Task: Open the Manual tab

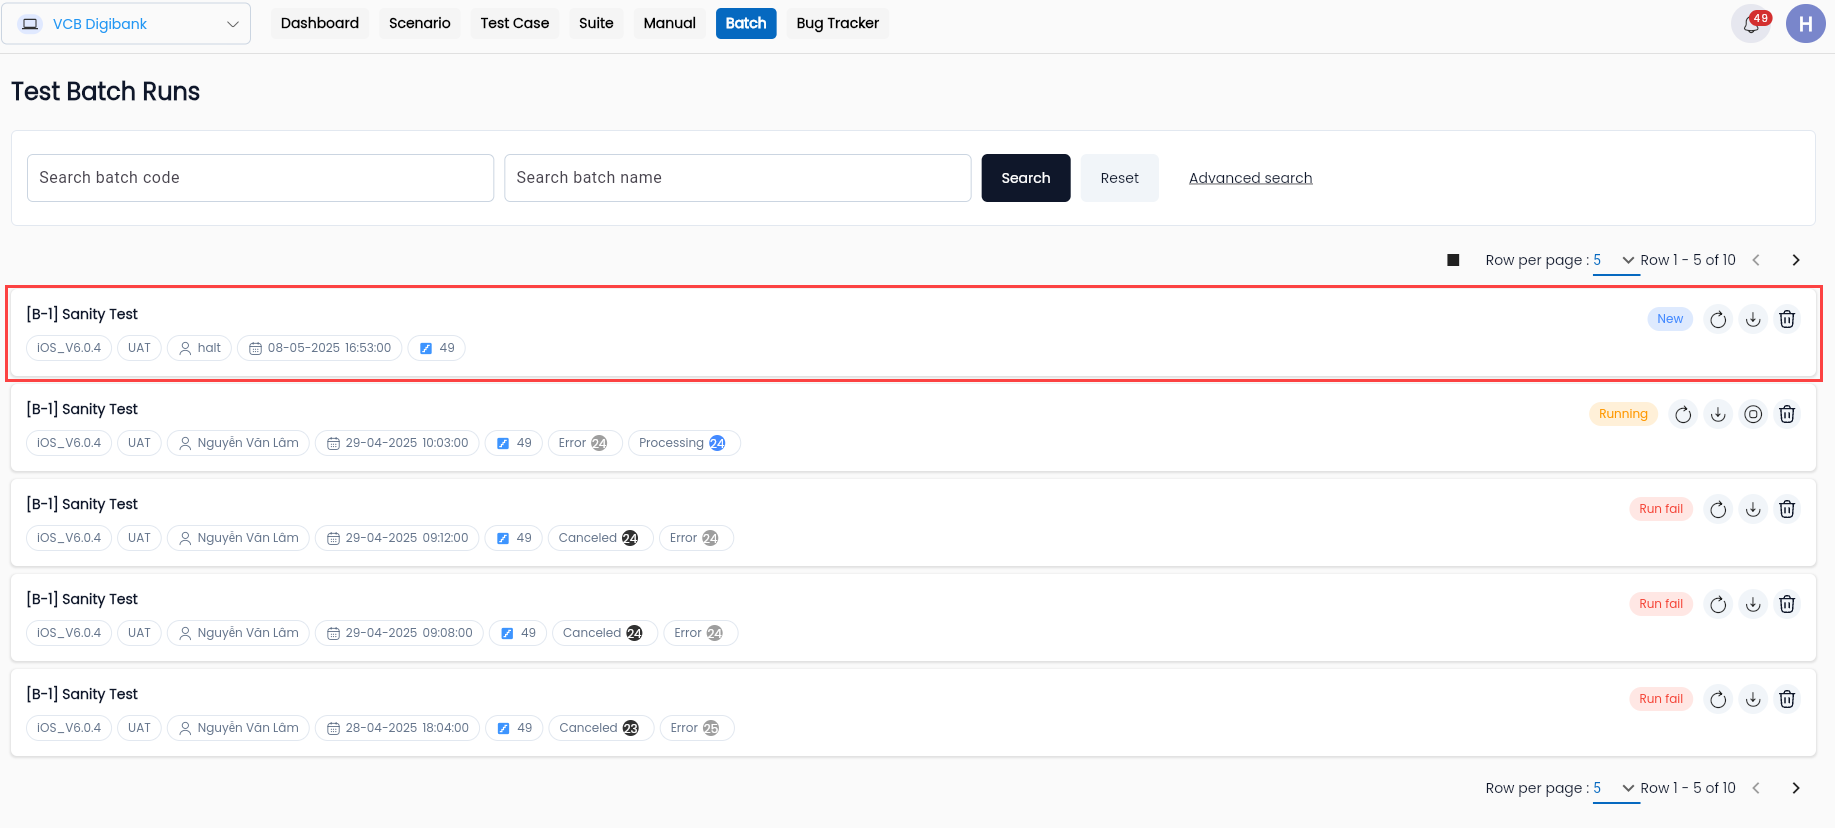Action: tap(670, 23)
